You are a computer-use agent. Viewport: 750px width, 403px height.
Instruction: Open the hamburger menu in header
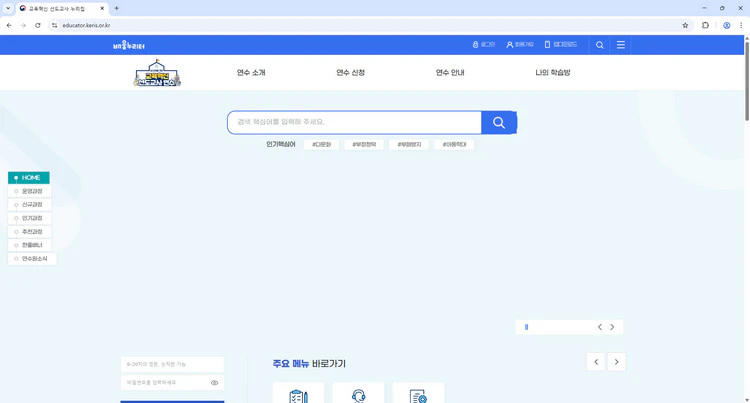pos(621,45)
